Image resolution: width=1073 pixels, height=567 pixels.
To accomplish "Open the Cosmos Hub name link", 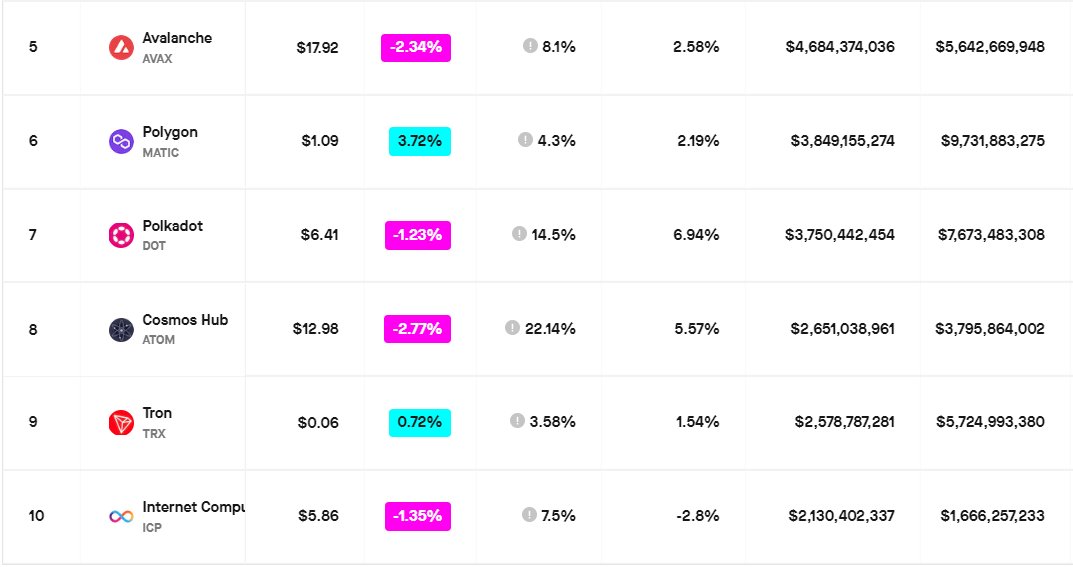I will [185, 320].
